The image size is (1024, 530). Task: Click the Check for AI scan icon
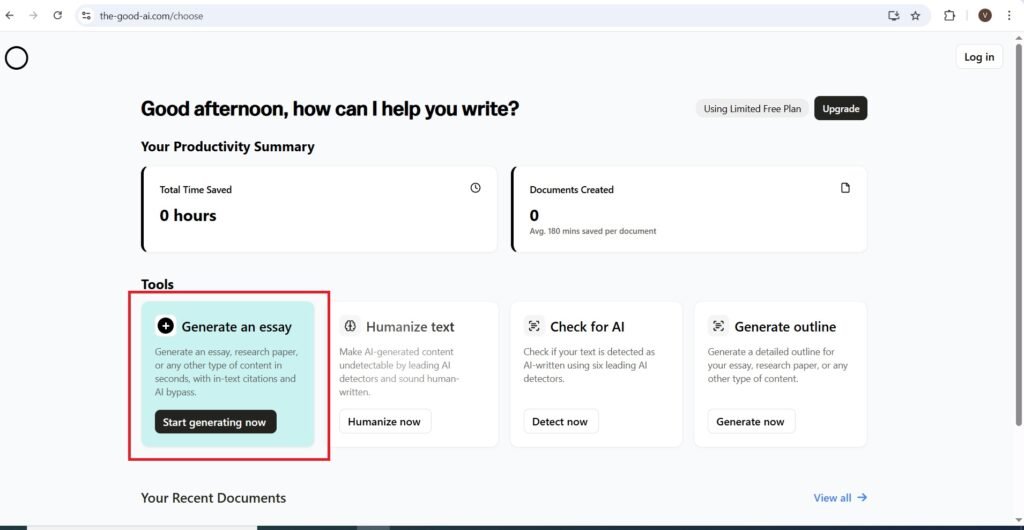(x=534, y=326)
